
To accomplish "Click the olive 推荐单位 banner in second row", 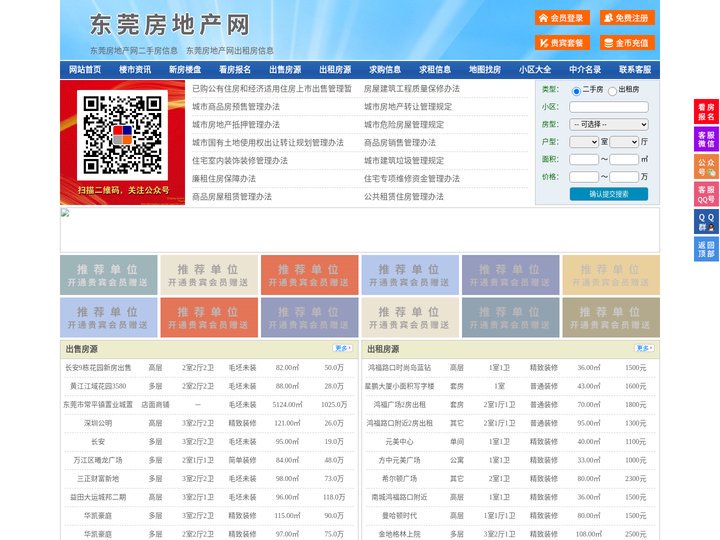I will point(611,317).
